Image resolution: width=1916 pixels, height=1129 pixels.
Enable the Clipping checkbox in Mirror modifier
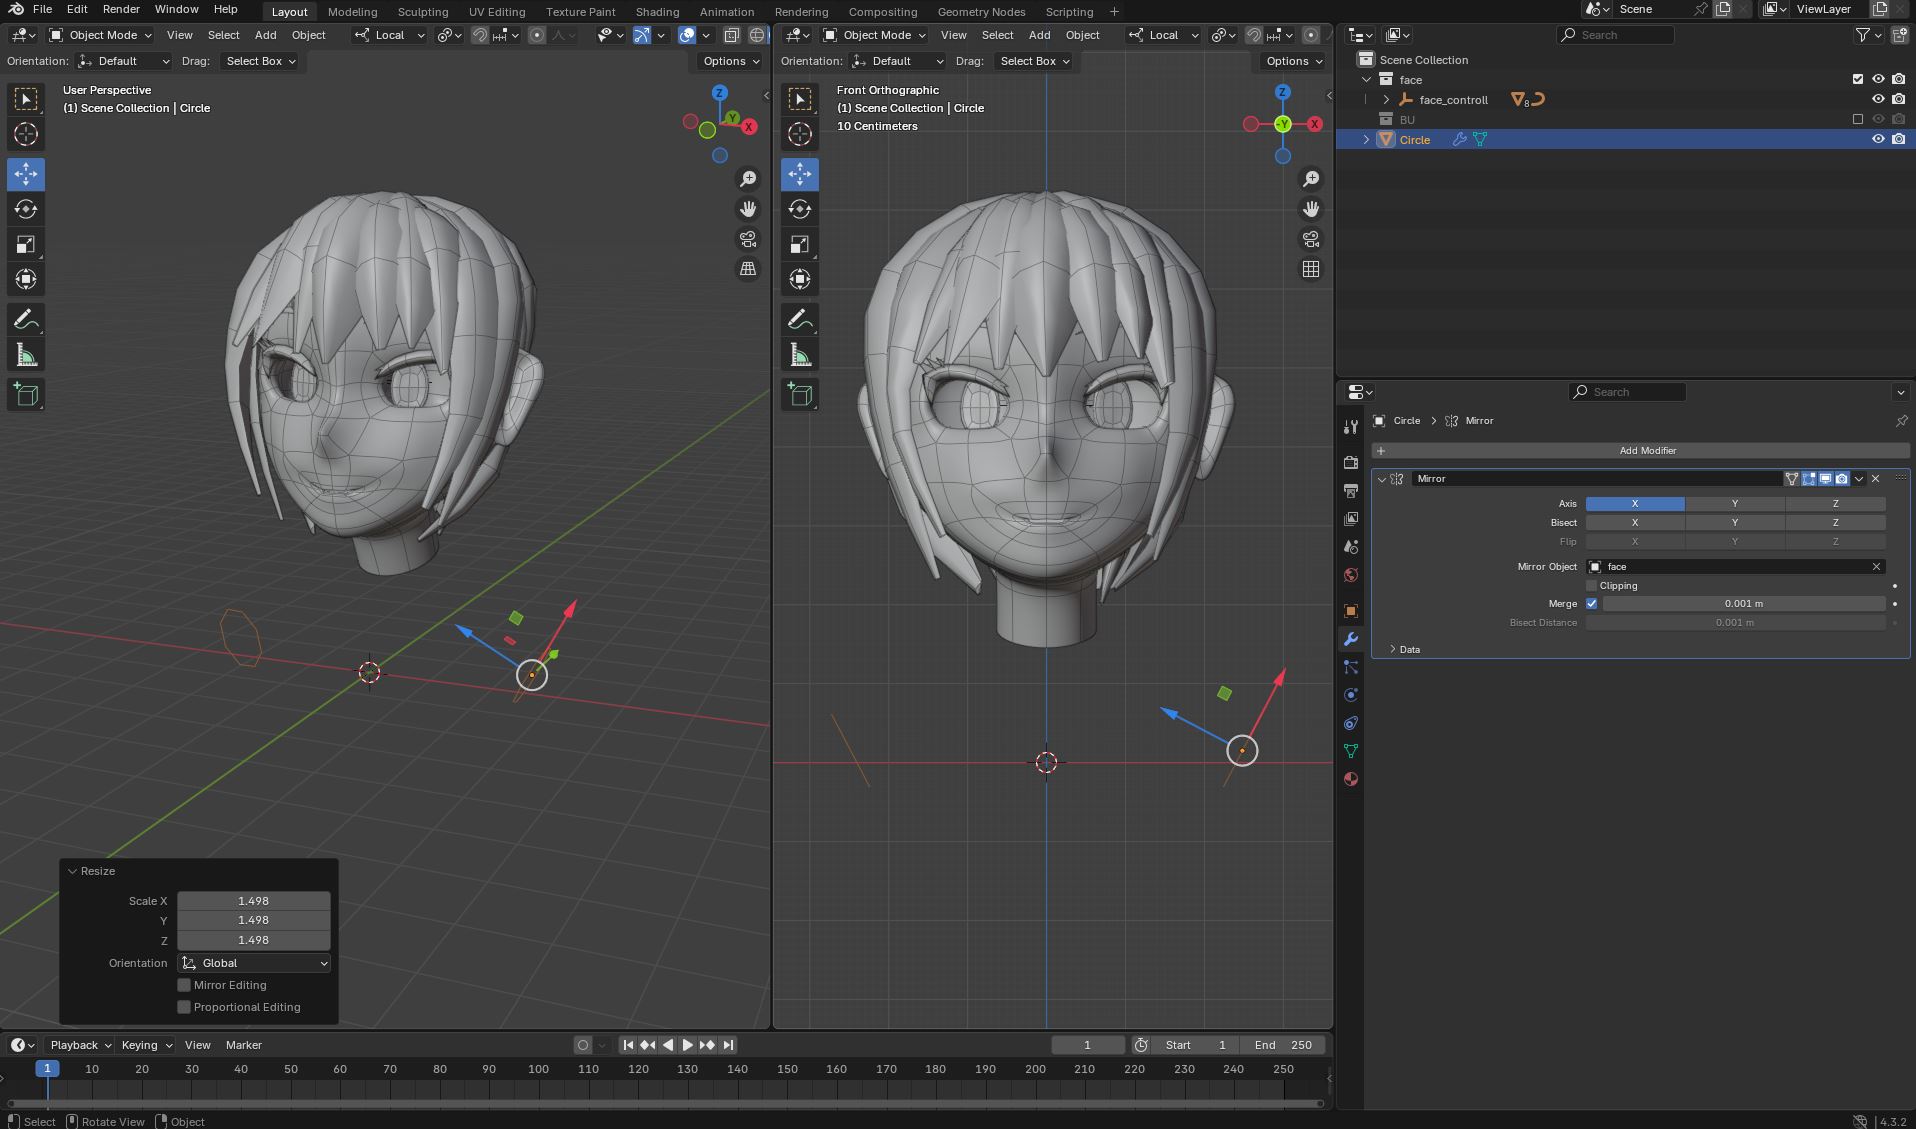[x=1592, y=586]
